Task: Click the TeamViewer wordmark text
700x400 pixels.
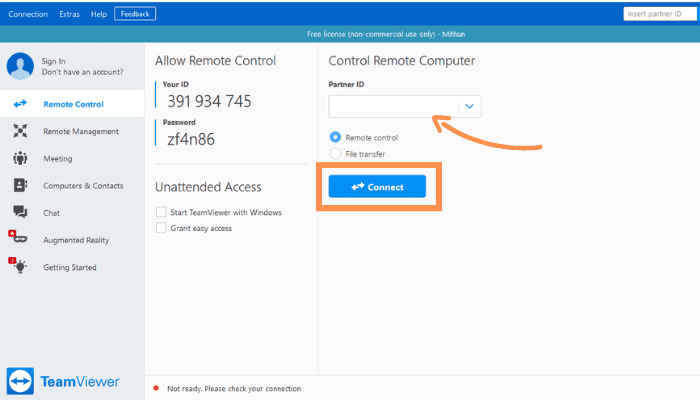Action: point(80,382)
